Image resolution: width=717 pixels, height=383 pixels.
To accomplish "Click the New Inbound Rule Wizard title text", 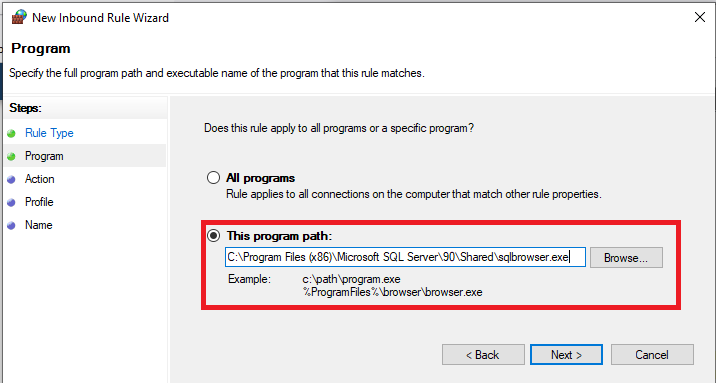I will tap(101, 18).
